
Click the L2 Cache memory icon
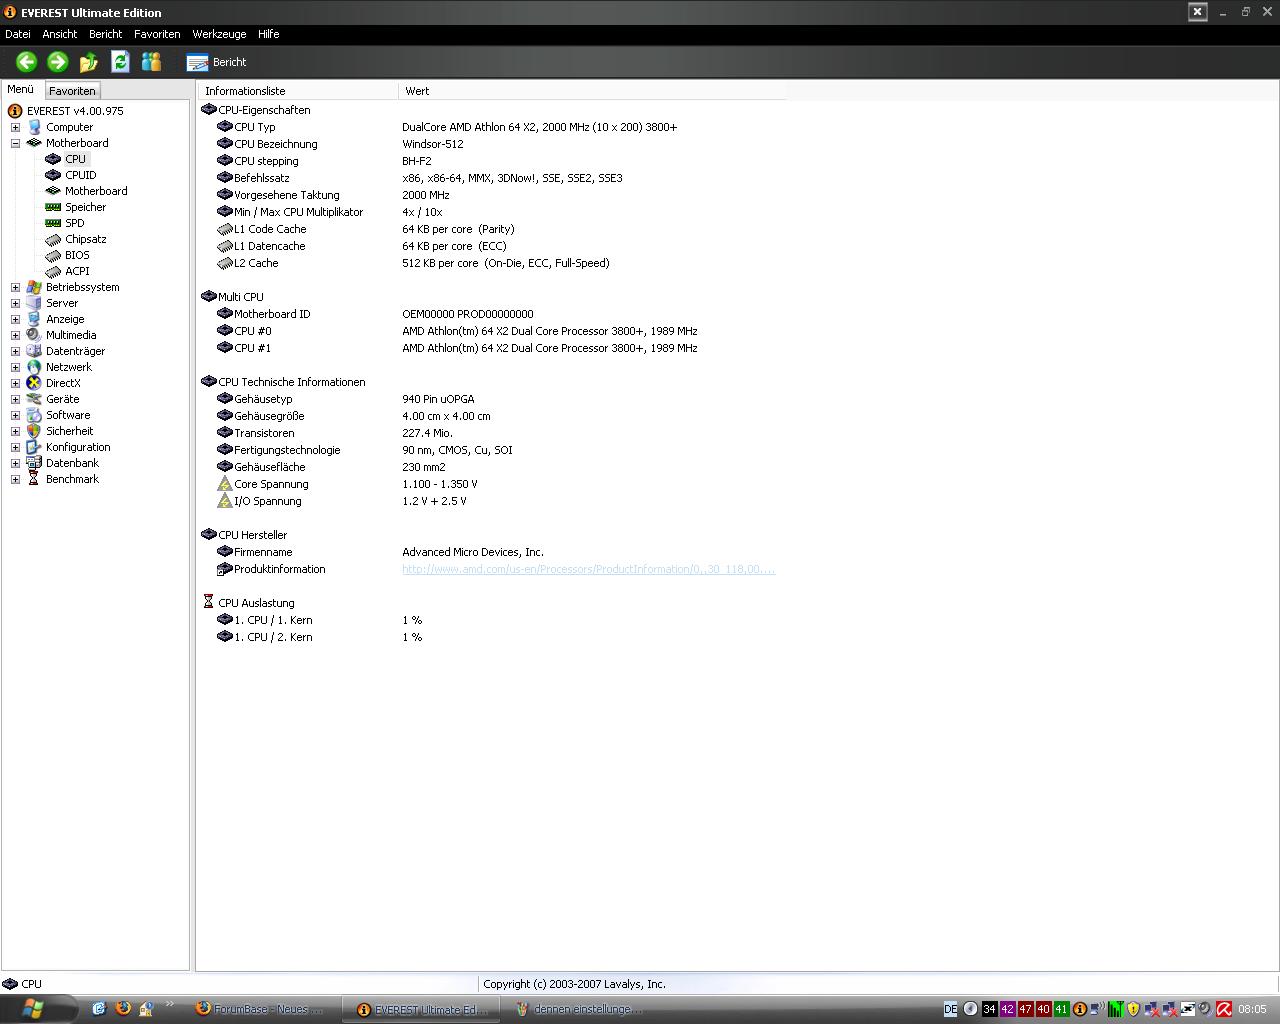[225, 263]
